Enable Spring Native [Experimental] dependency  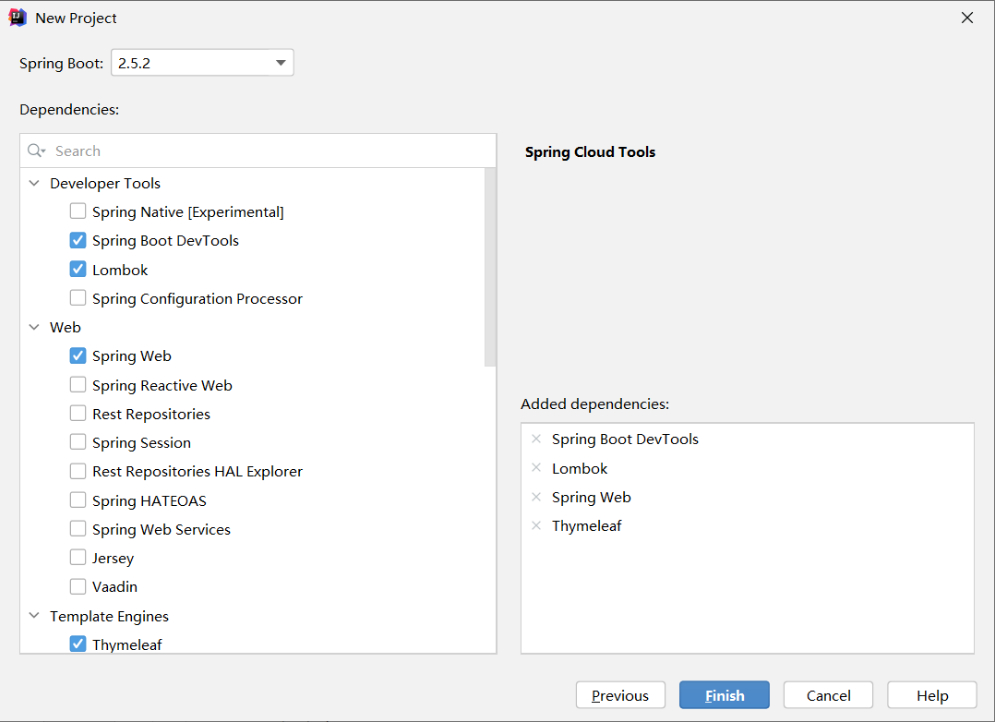point(78,212)
